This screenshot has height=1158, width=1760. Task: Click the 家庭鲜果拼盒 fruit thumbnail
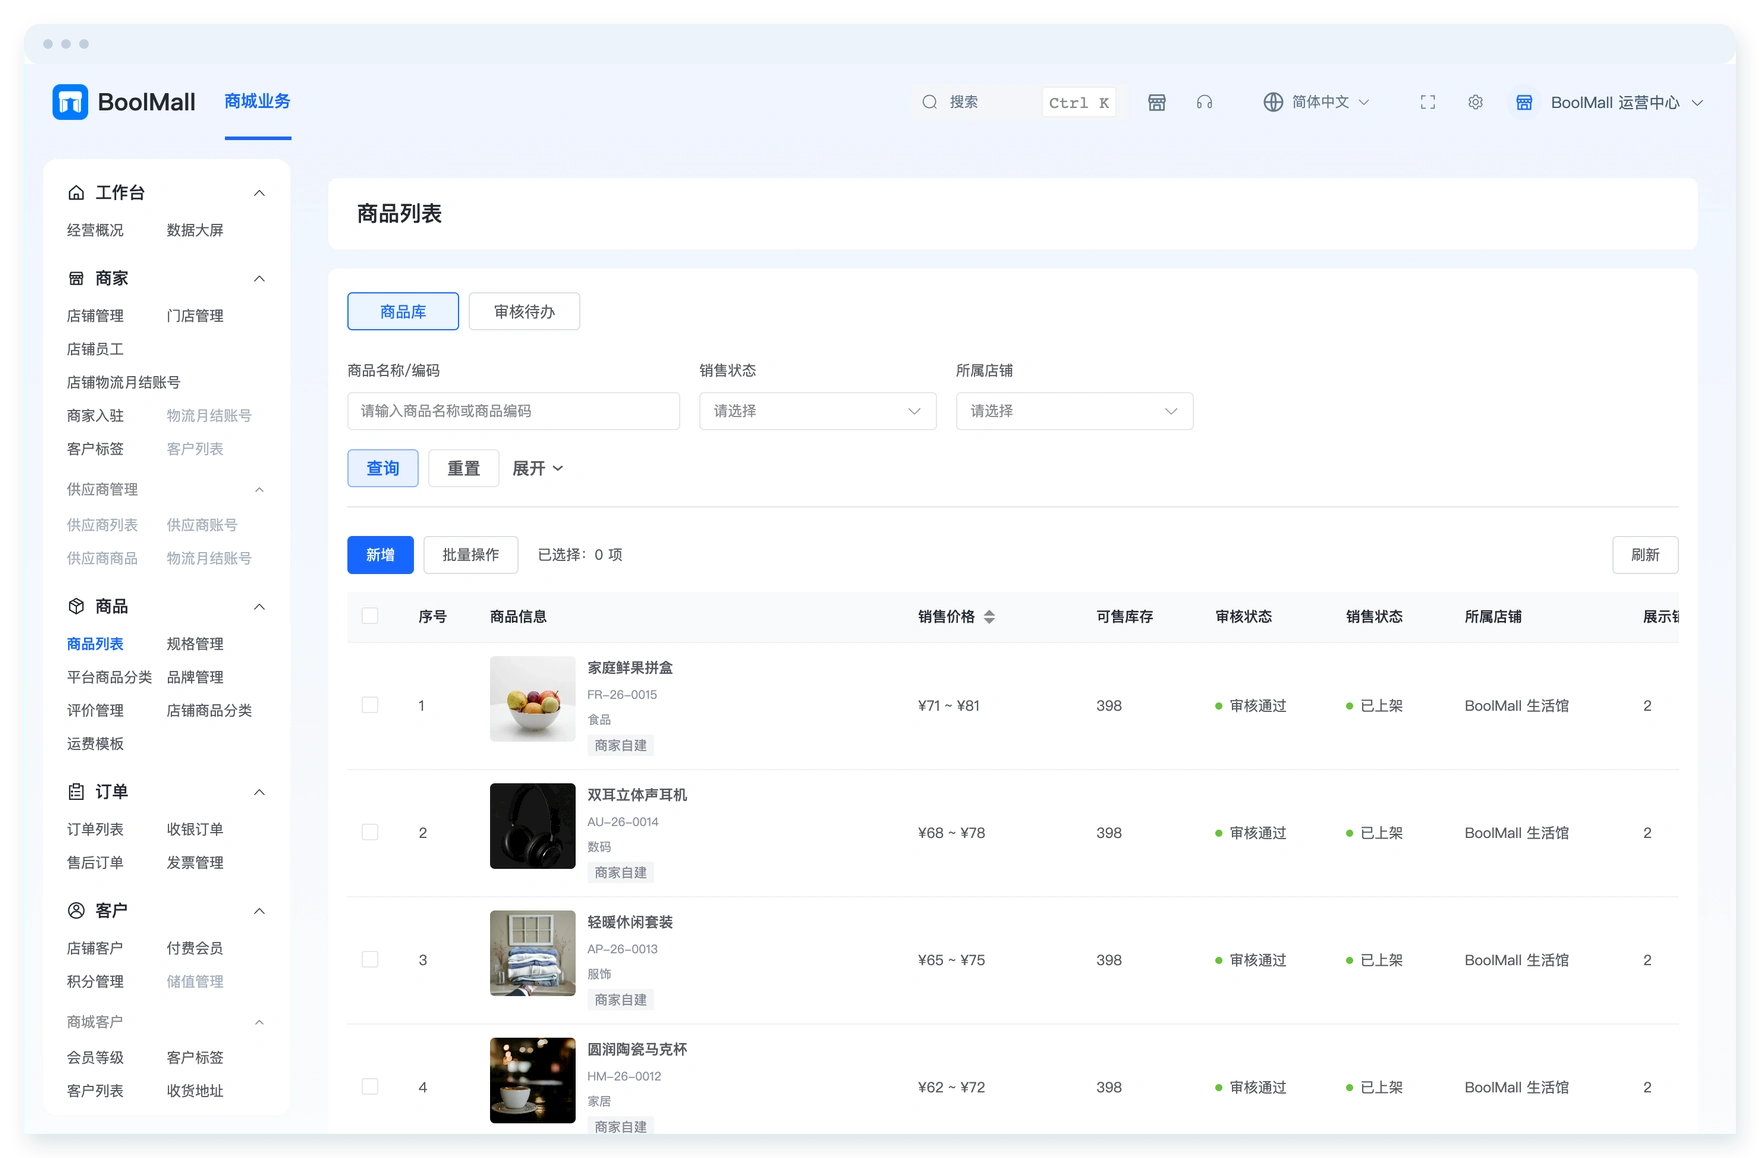coord(533,698)
